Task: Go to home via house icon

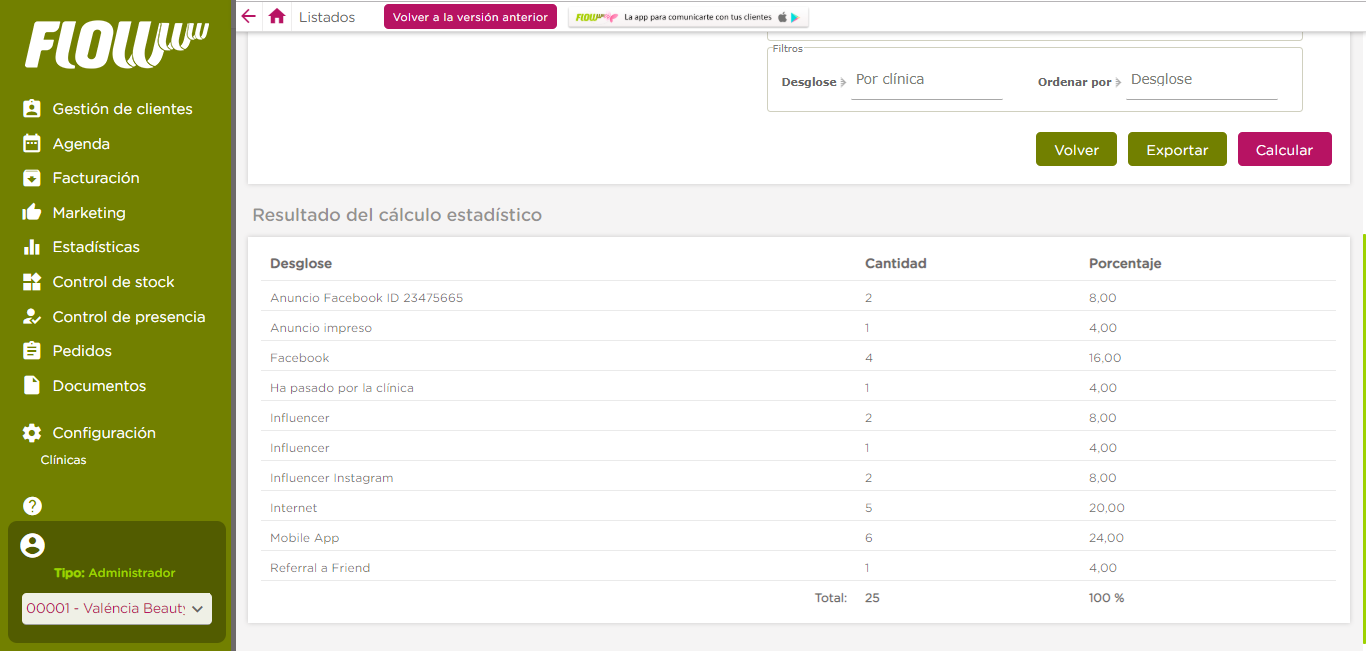Action: pos(277,17)
